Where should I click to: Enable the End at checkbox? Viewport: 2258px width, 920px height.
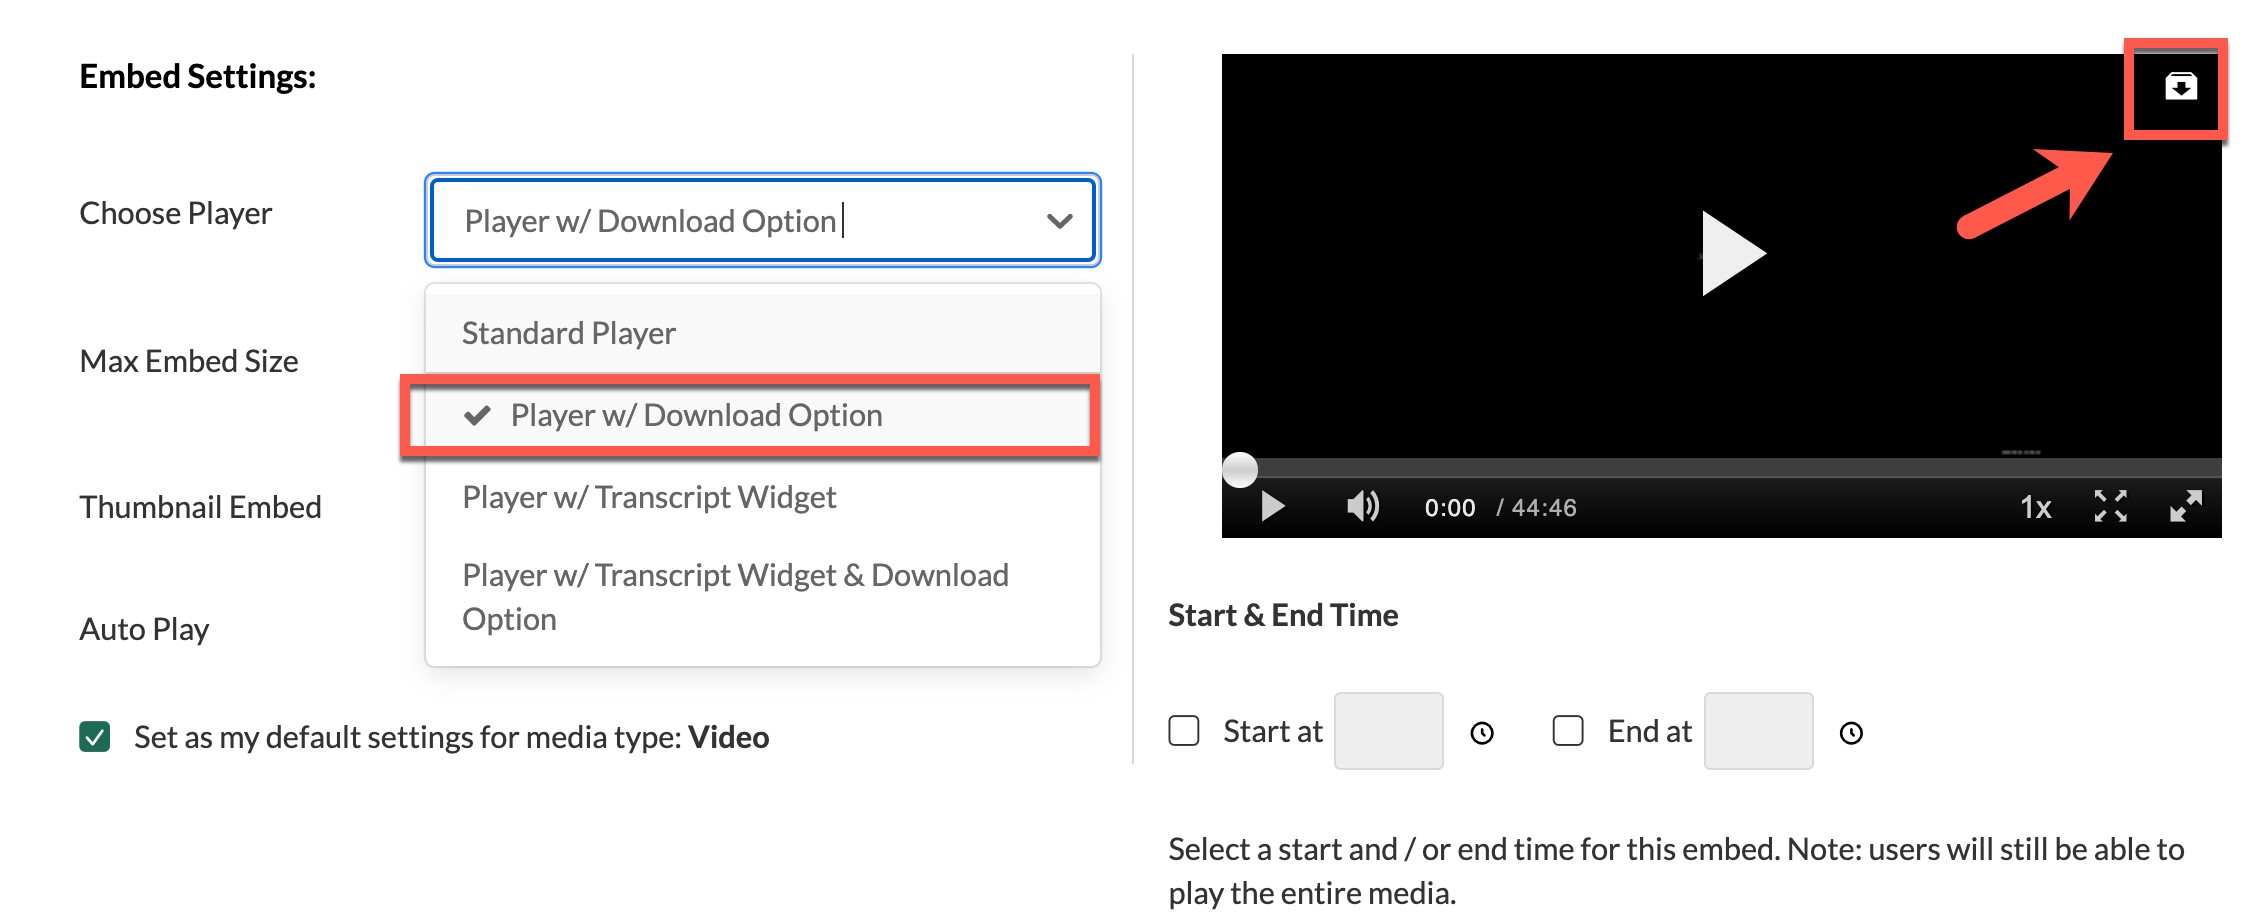1568,731
